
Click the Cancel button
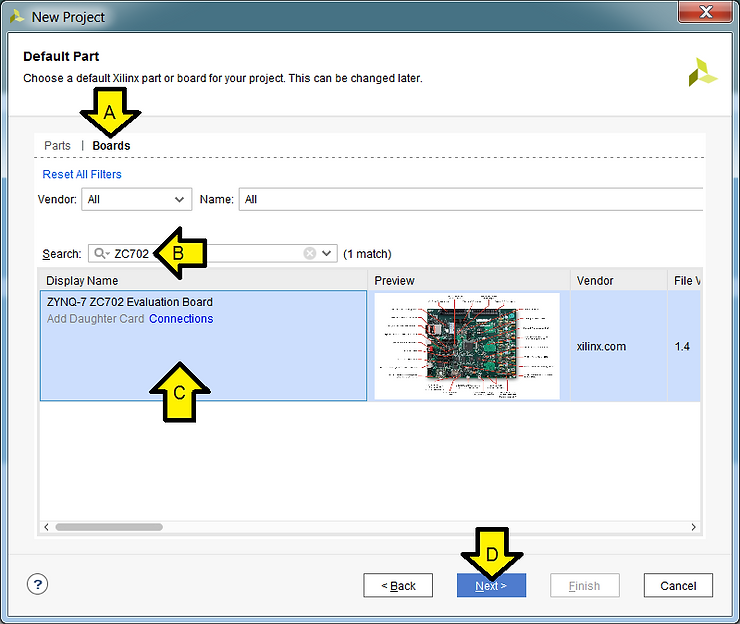click(x=678, y=585)
